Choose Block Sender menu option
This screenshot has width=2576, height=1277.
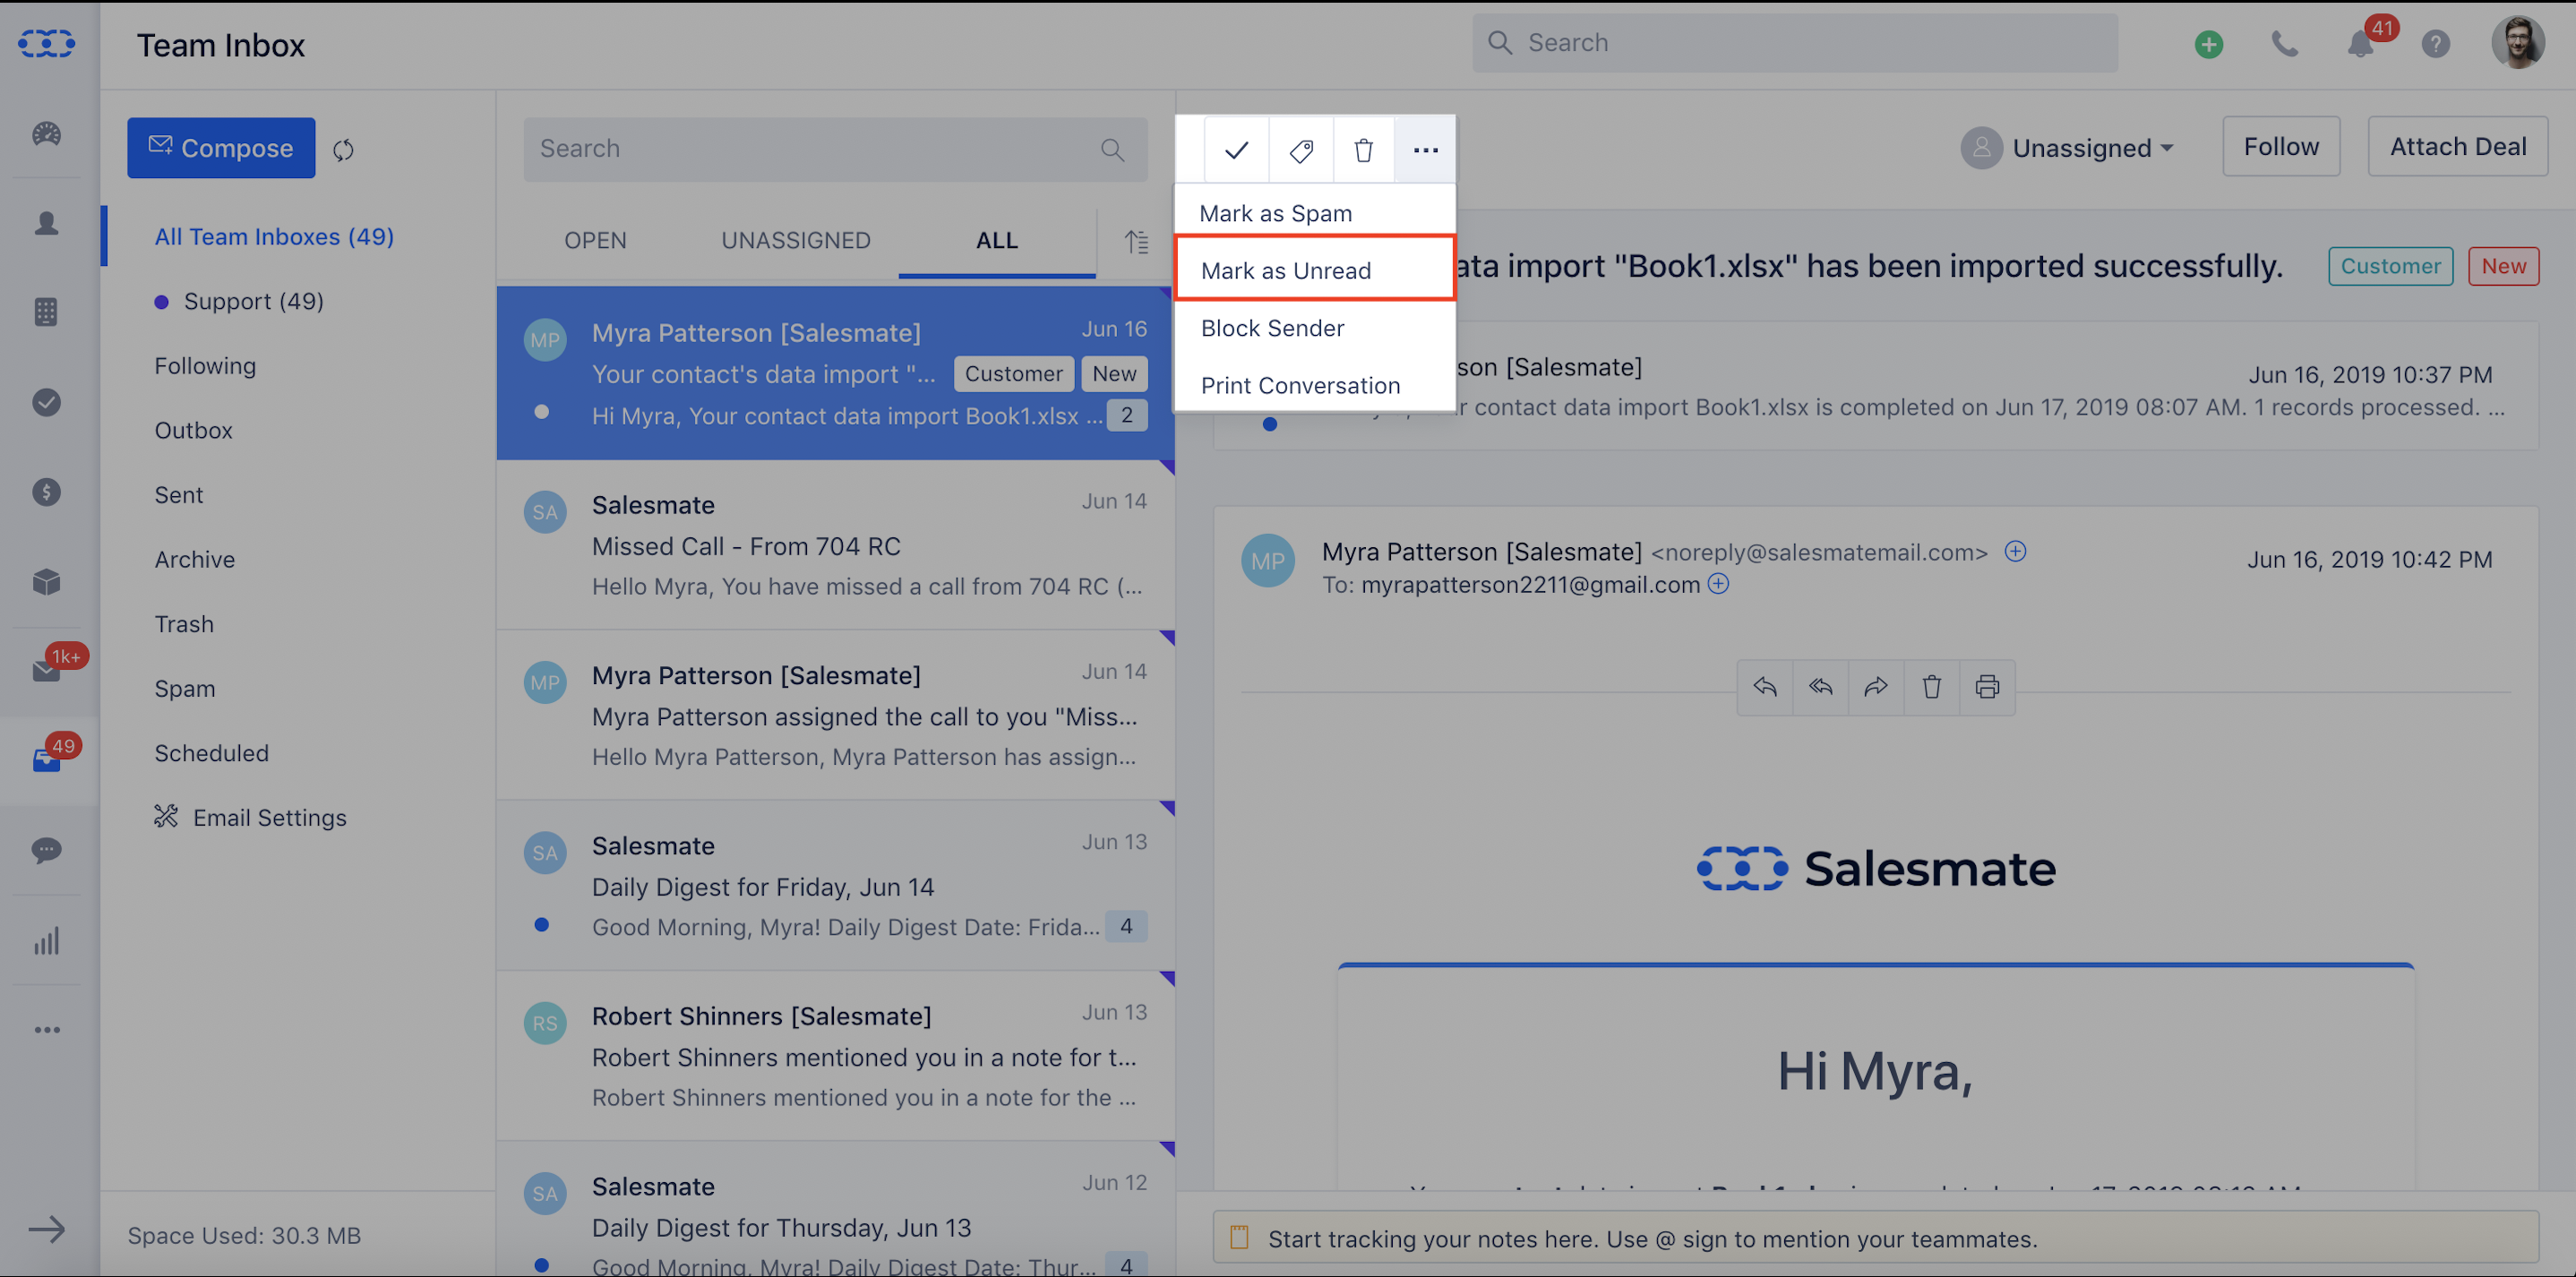pos(1315,328)
